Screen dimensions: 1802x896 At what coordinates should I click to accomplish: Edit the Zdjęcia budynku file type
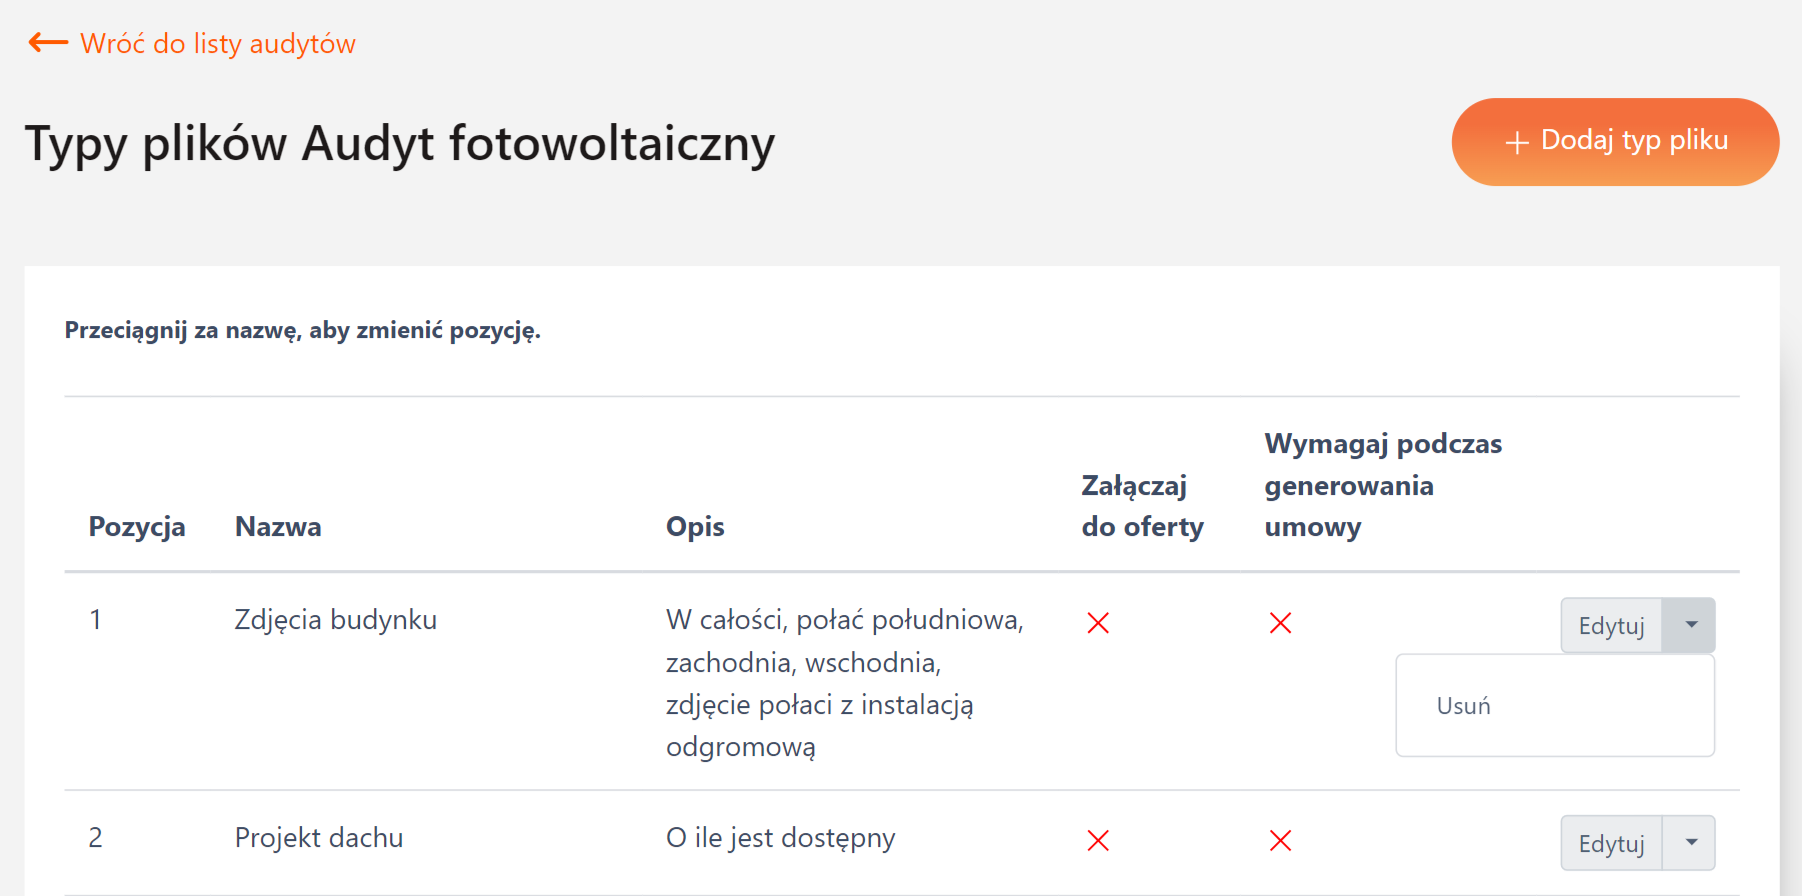coord(1611,626)
